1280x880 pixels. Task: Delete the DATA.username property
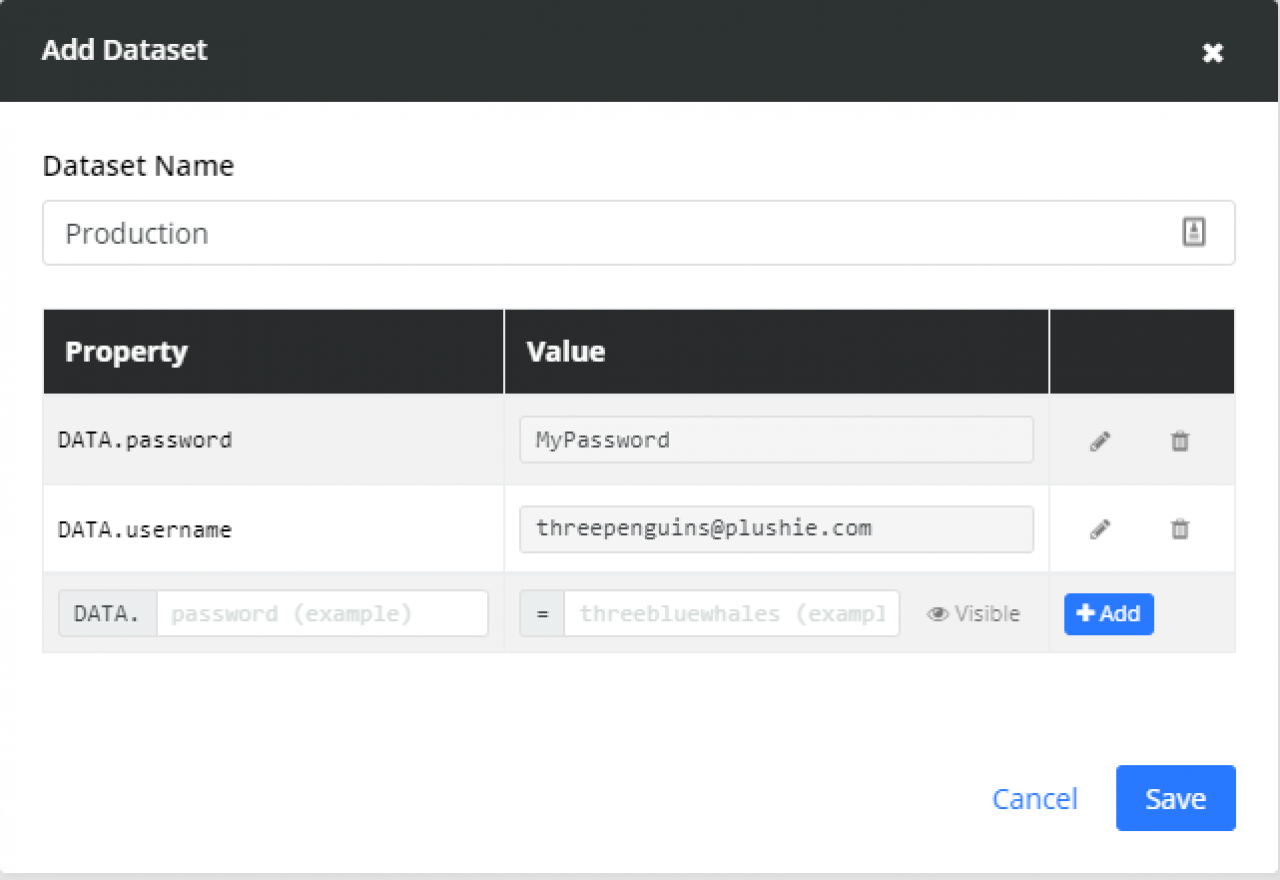(1179, 529)
